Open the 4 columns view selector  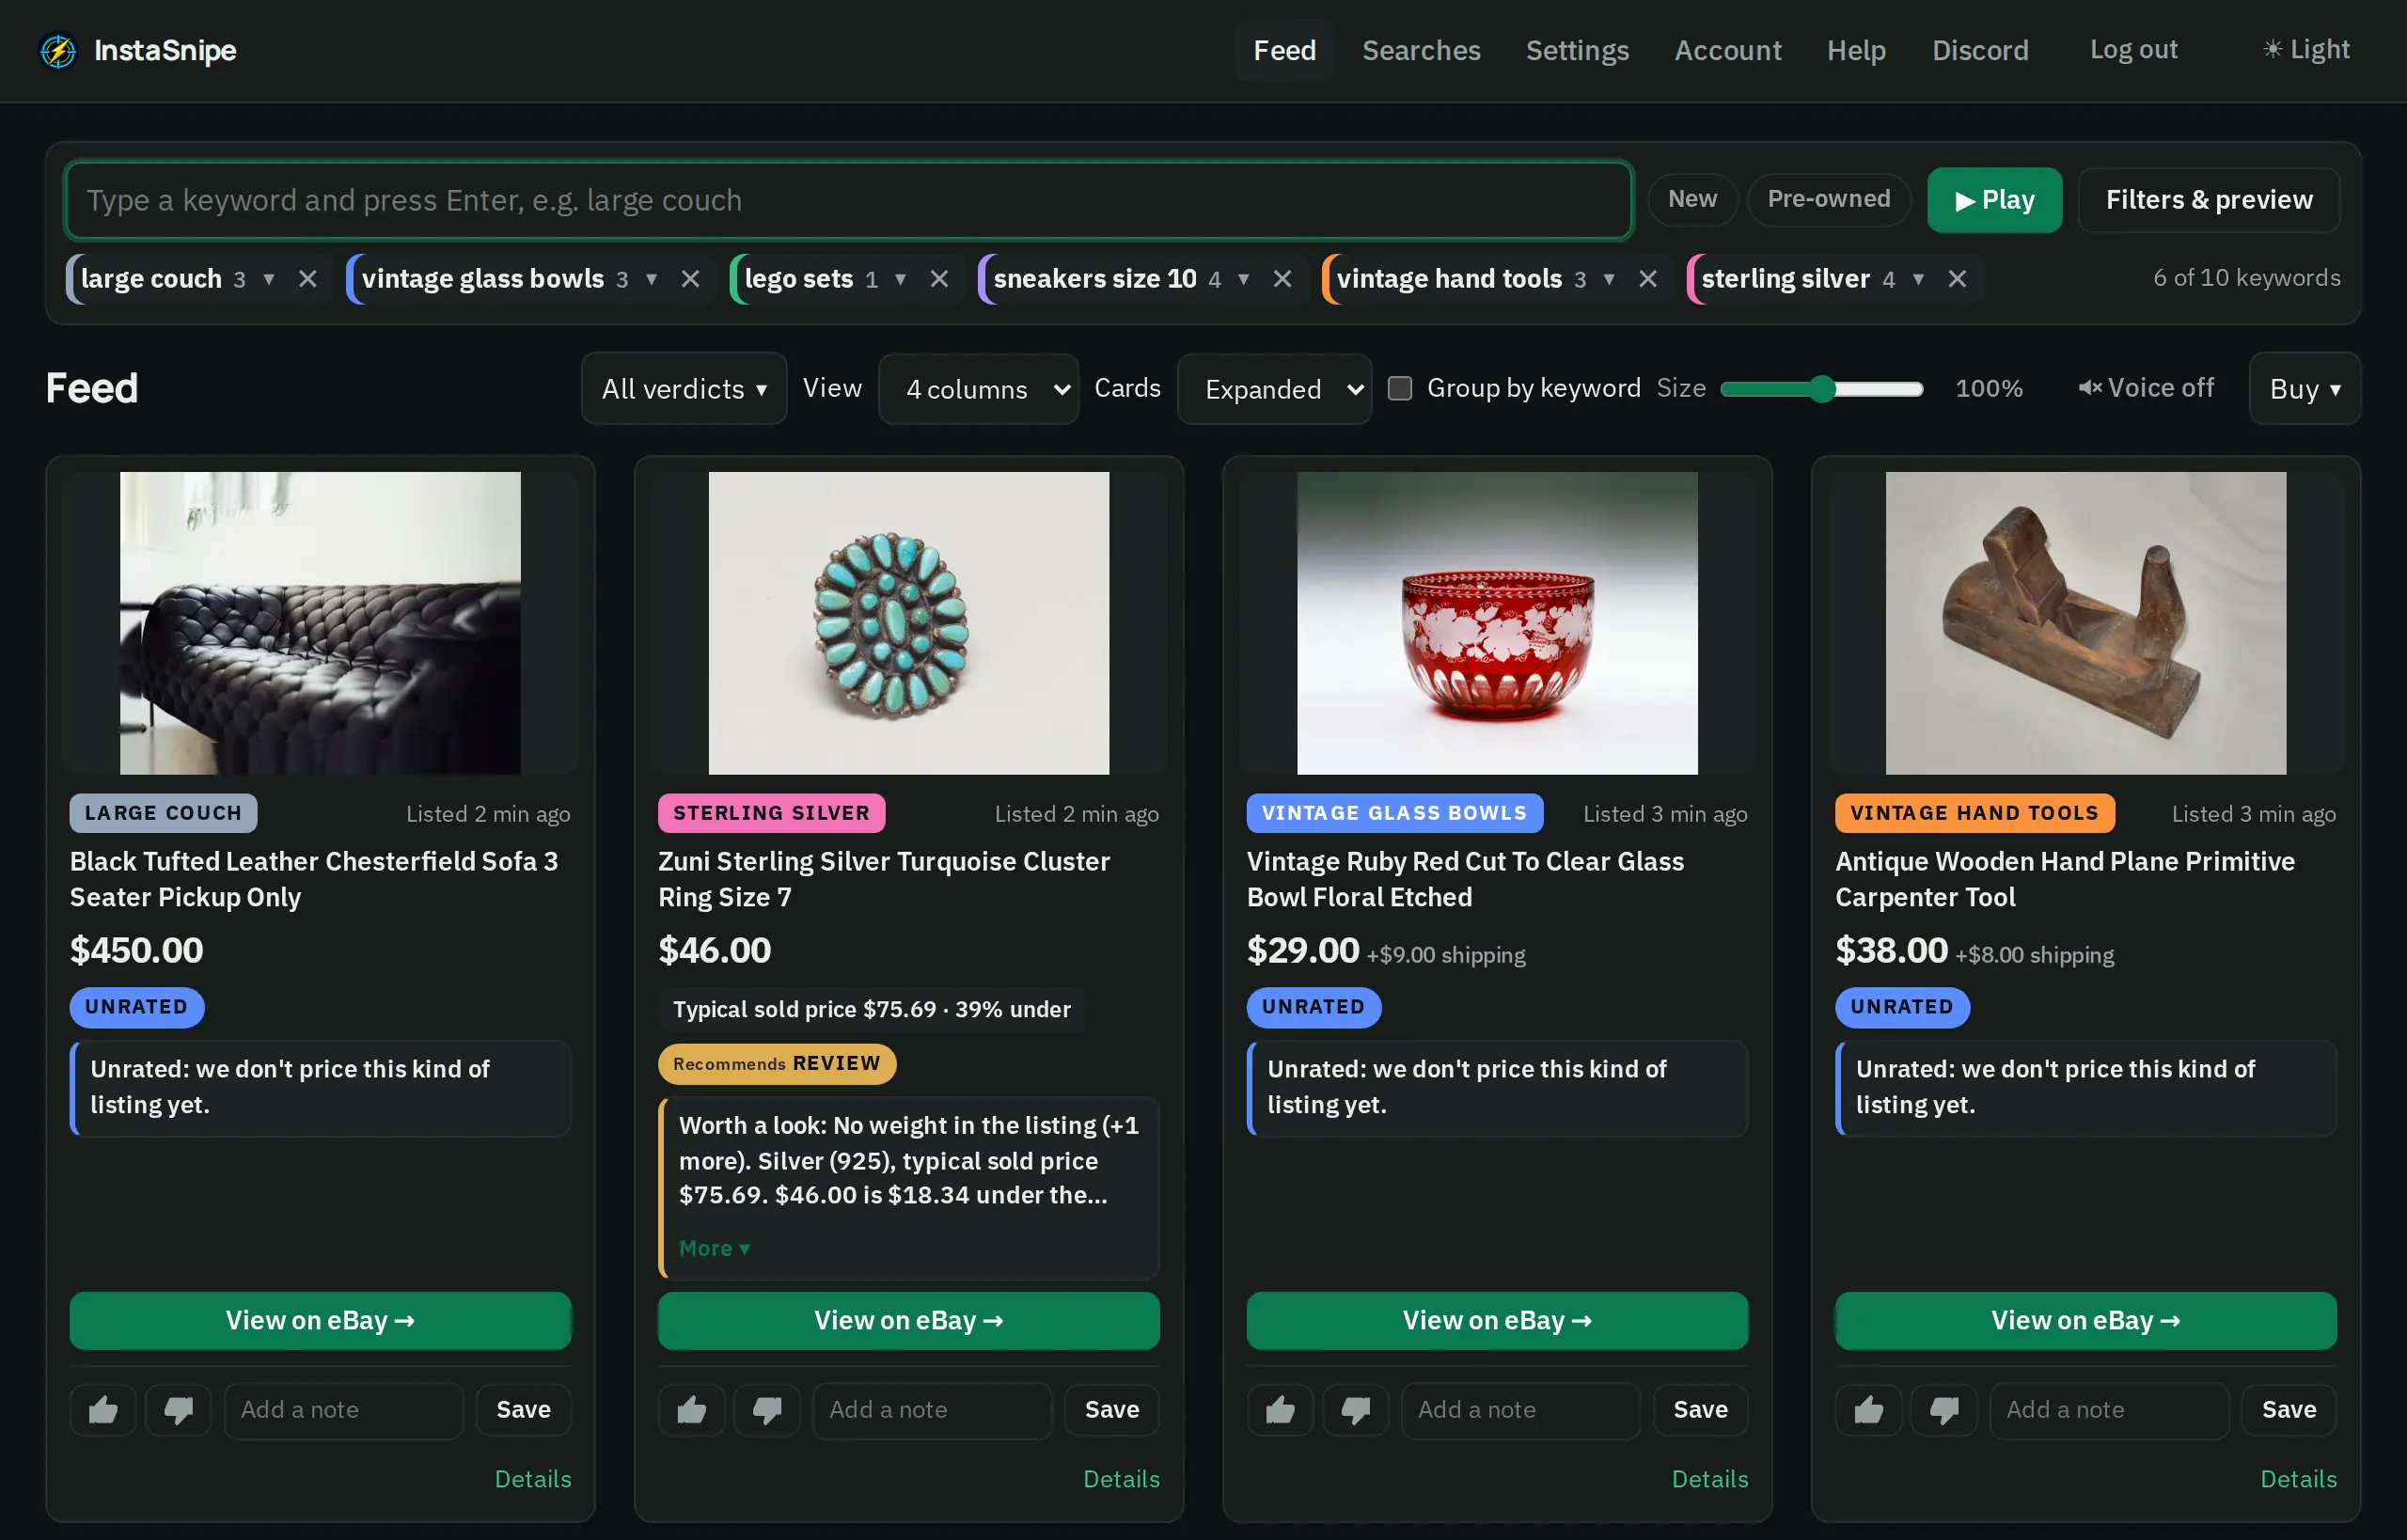(x=978, y=389)
